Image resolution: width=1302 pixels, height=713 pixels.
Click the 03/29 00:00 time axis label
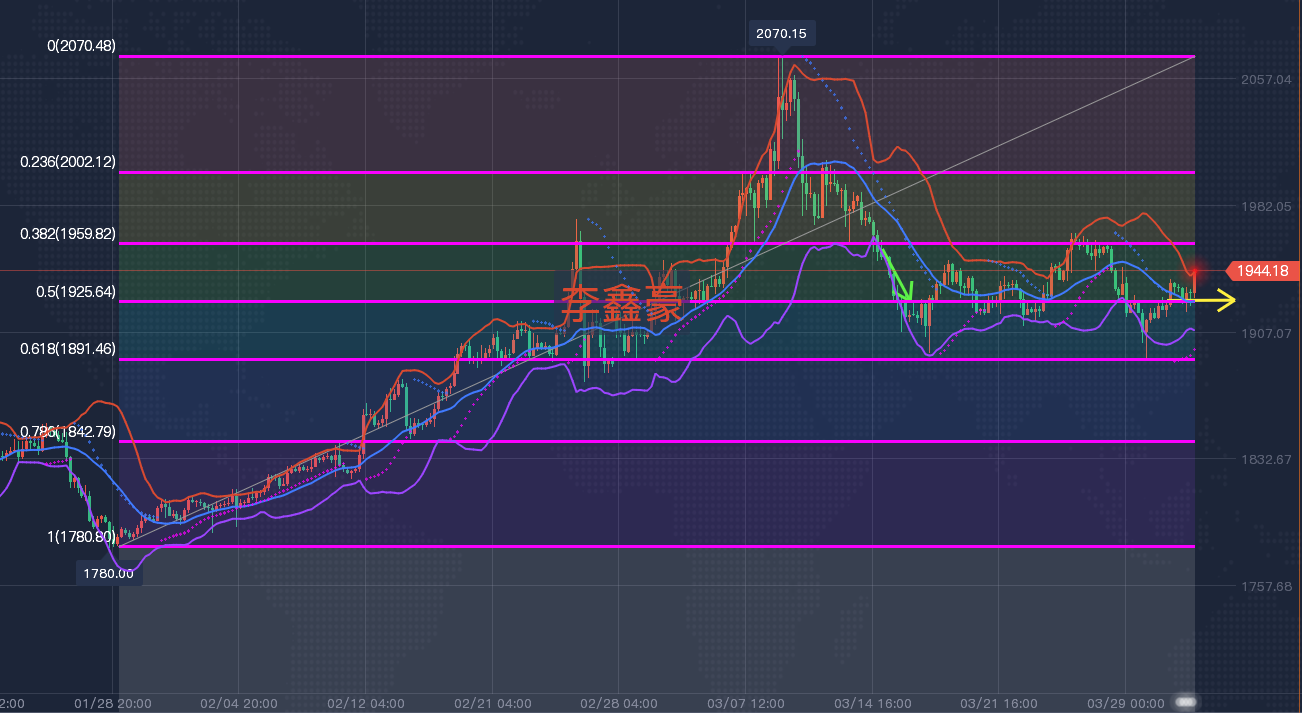(x=1126, y=703)
